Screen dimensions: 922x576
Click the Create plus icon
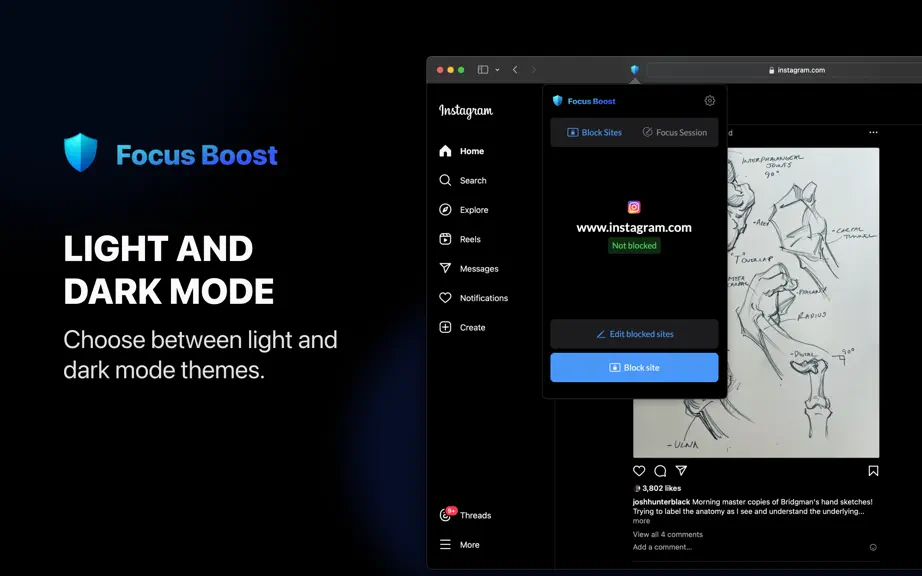point(445,327)
